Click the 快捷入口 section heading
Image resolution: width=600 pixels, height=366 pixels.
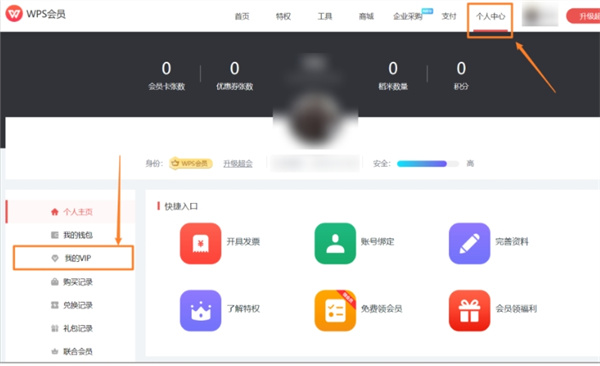tap(181, 206)
